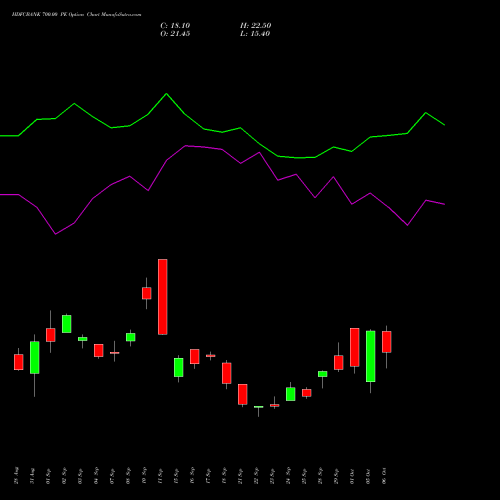The width and height of the screenshot is (500, 500).
Task: Click the 01 Sep date label
Action: coord(49,476)
